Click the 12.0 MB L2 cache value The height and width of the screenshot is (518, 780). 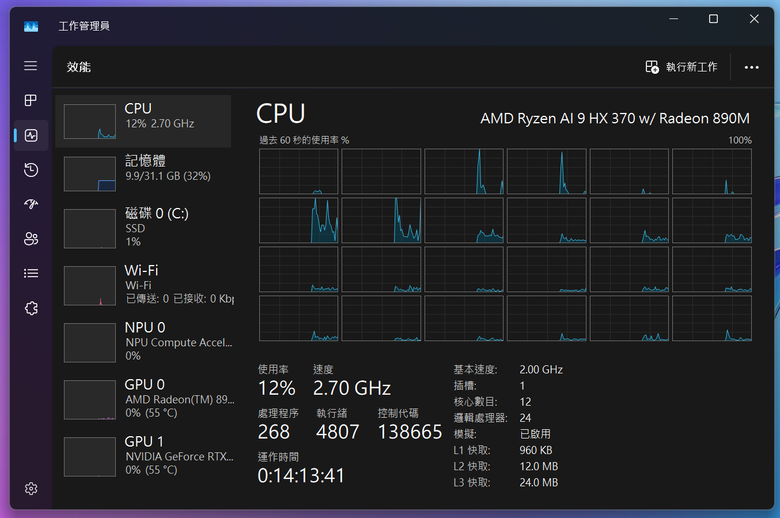(539, 466)
